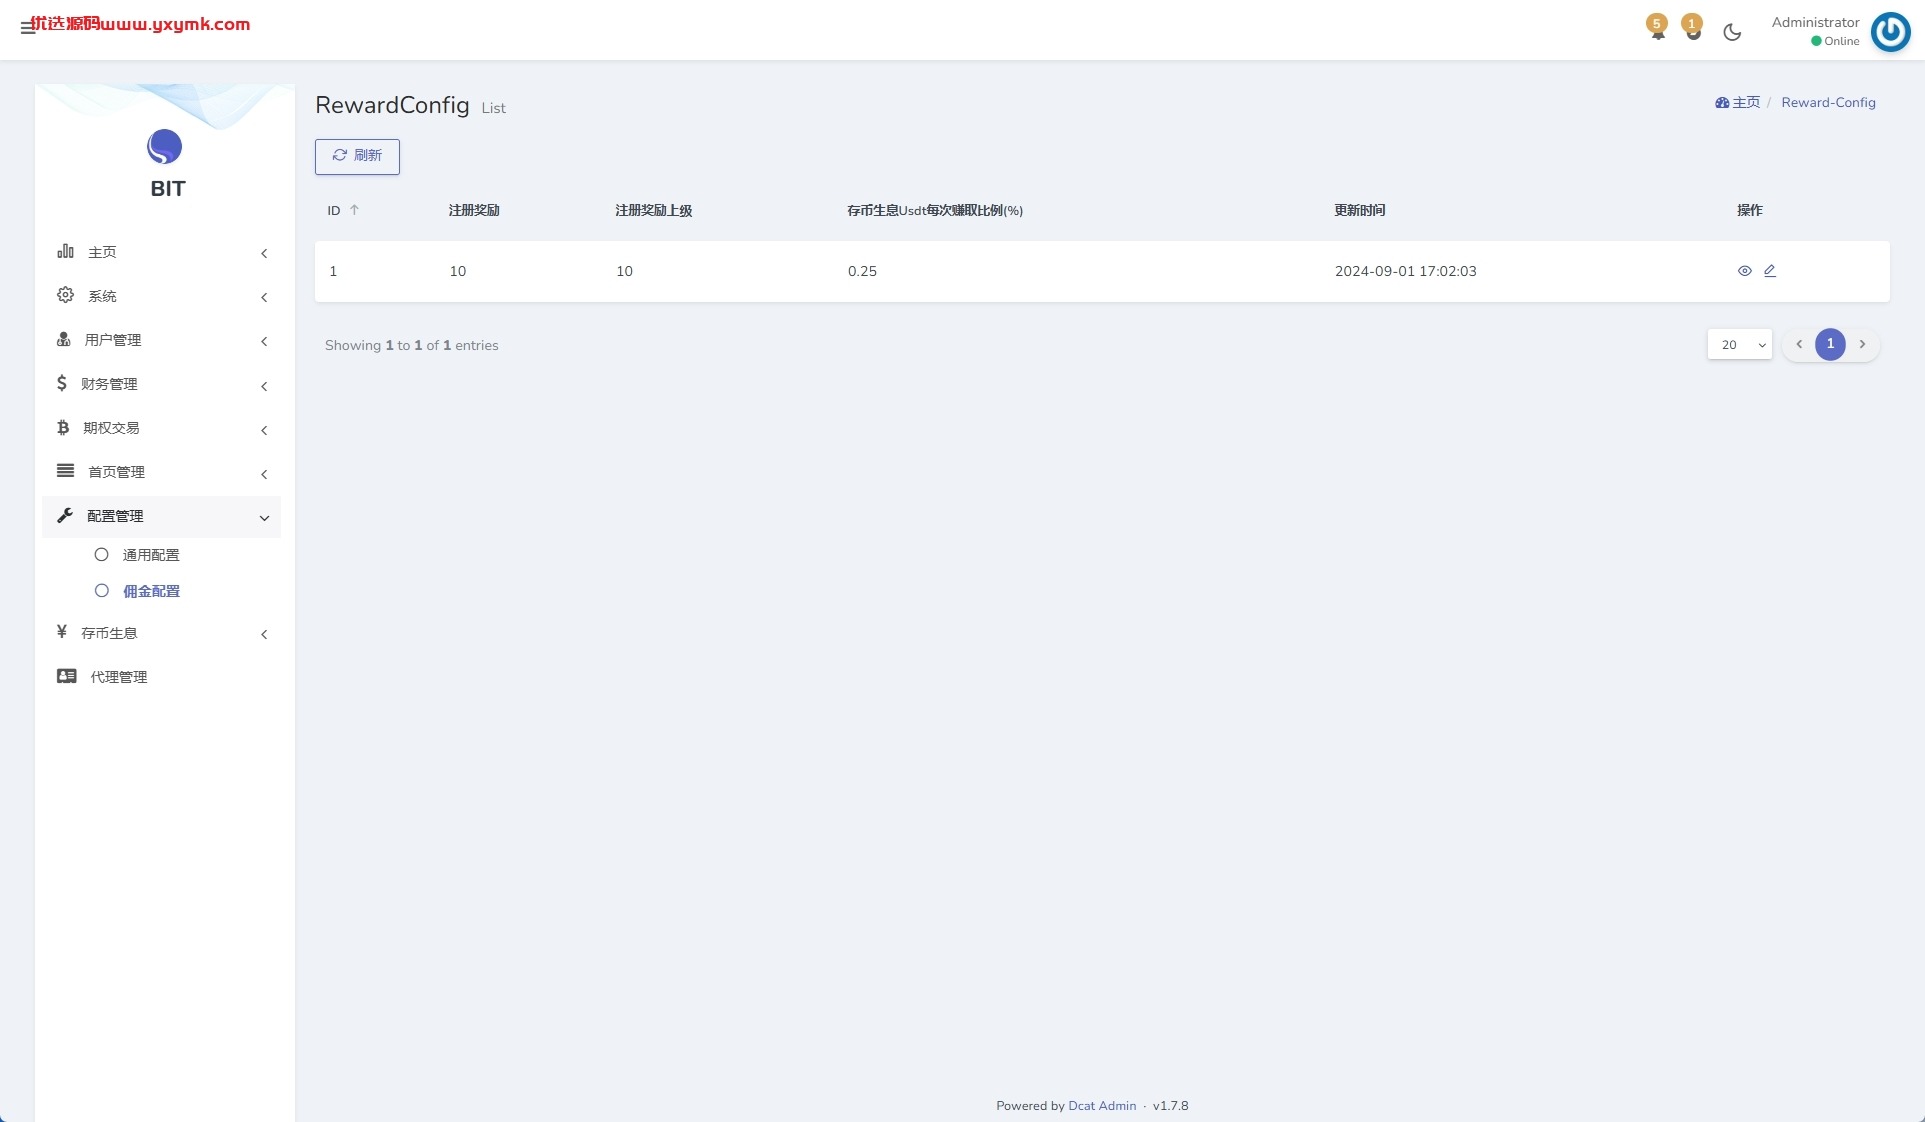The image size is (1925, 1122).
Task: Go to the next page arrow
Action: point(1862,344)
